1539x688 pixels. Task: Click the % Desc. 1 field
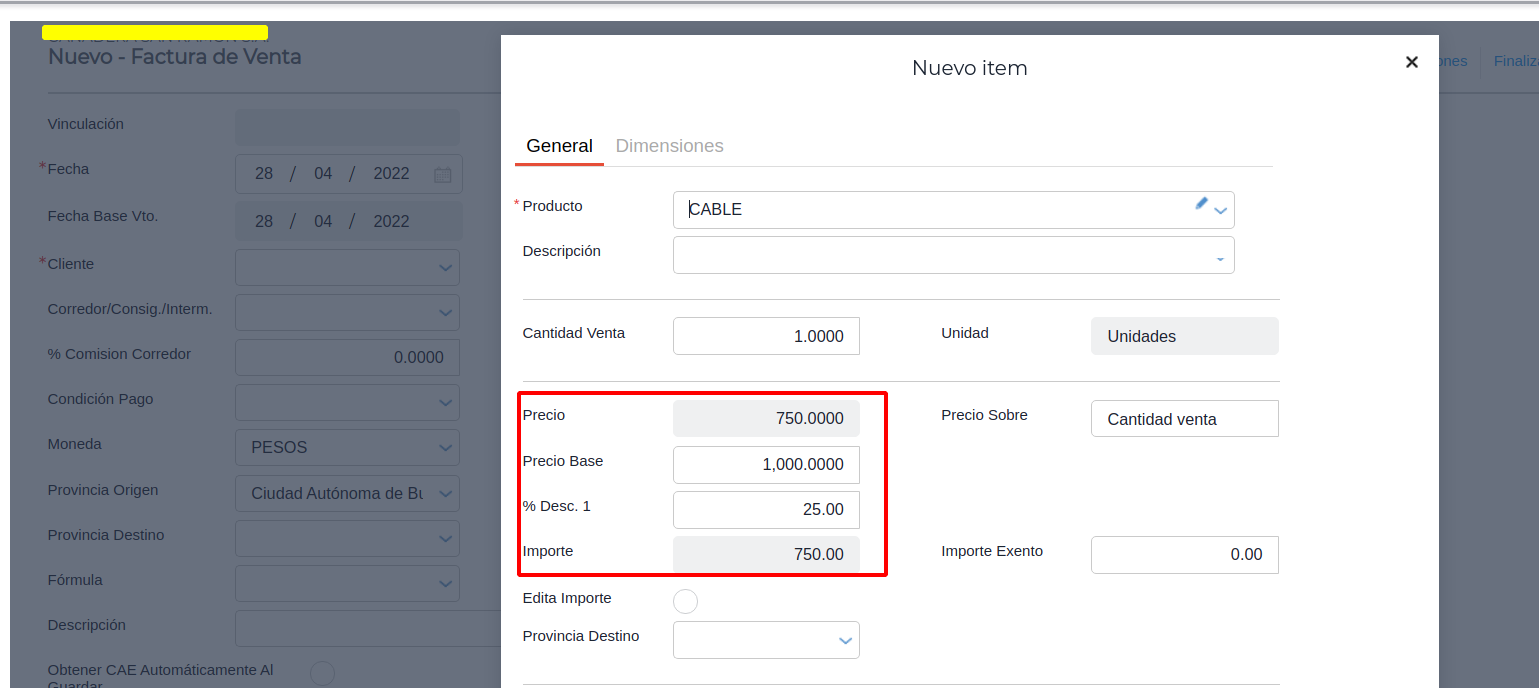click(x=766, y=509)
